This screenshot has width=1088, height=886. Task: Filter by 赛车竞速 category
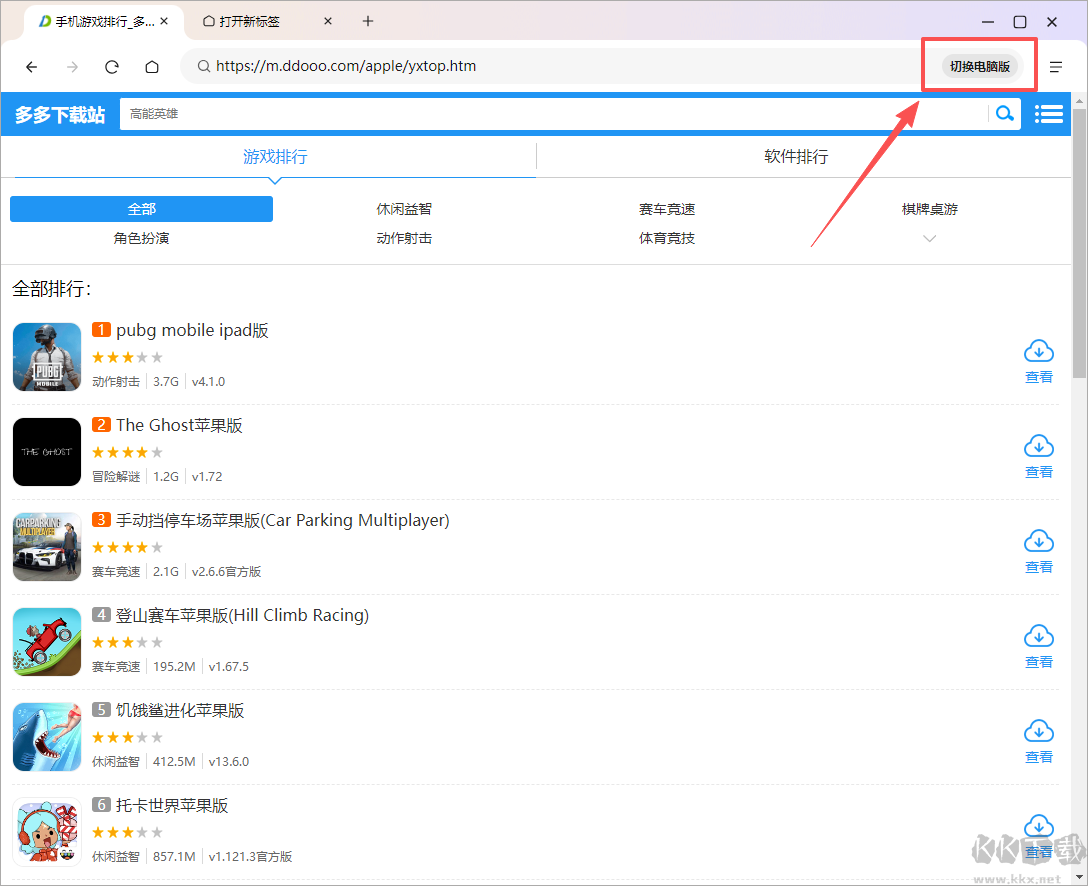point(667,209)
